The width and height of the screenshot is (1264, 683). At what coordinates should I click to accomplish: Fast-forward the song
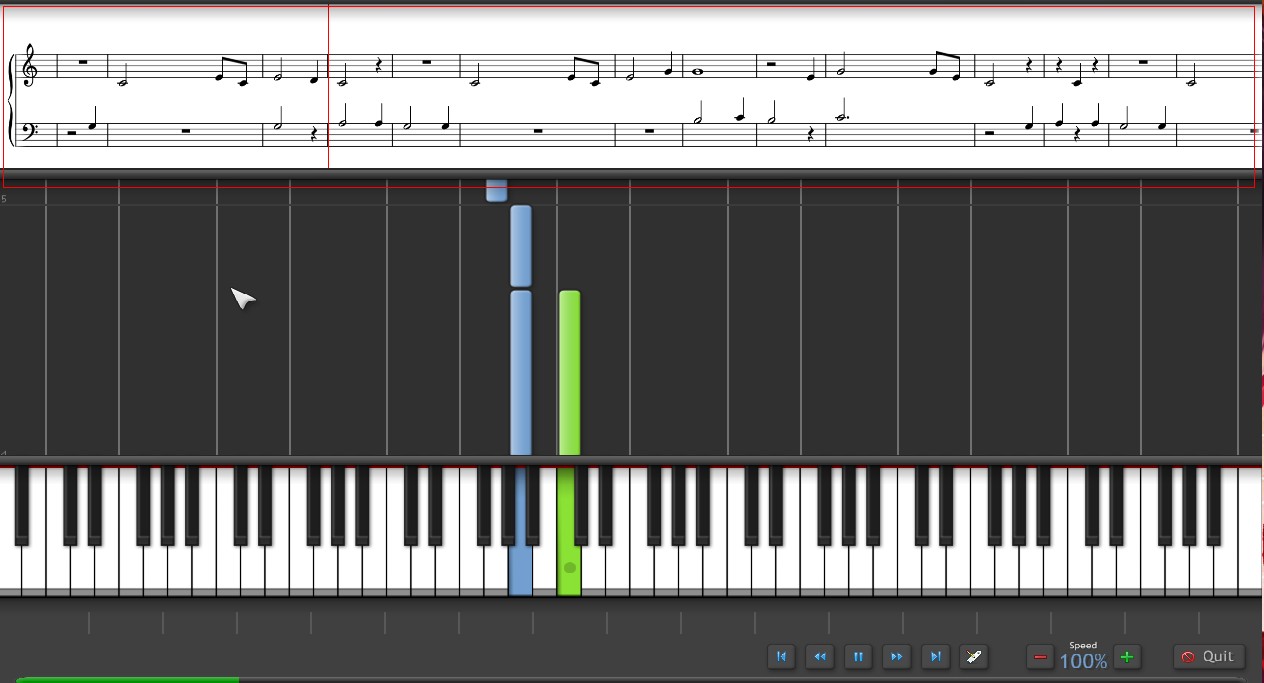pos(896,657)
